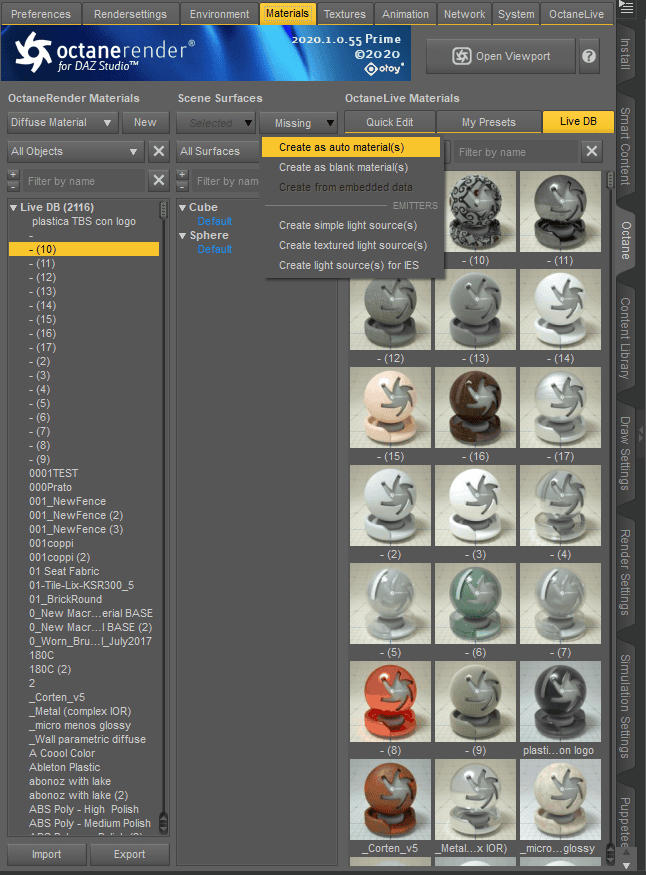Viewport: 646px width, 875px height.
Task: Expand all surfaces with plus icon
Action: 182,175
